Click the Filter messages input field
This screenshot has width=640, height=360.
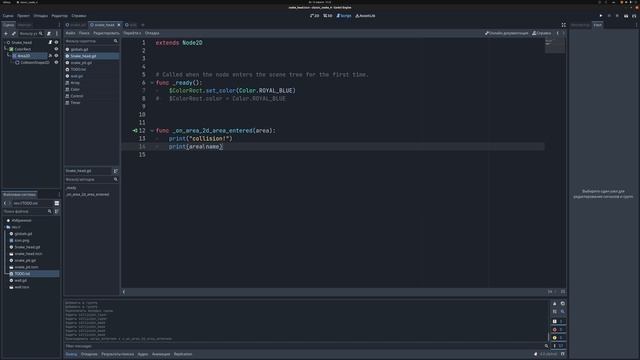pyautogui.click(x=304, y=346)
